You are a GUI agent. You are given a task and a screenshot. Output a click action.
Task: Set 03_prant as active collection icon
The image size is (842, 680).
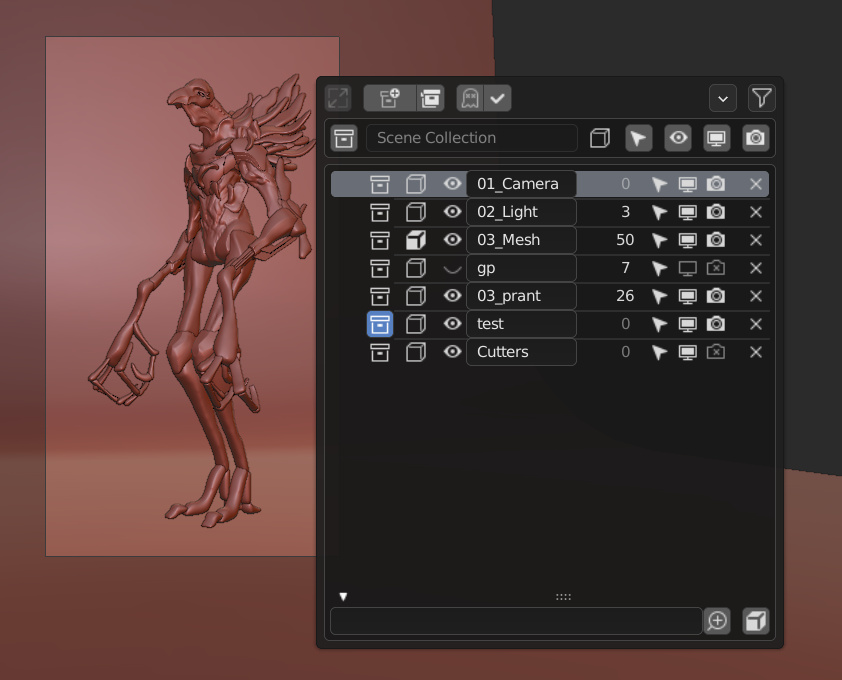[x=380, y=296]
